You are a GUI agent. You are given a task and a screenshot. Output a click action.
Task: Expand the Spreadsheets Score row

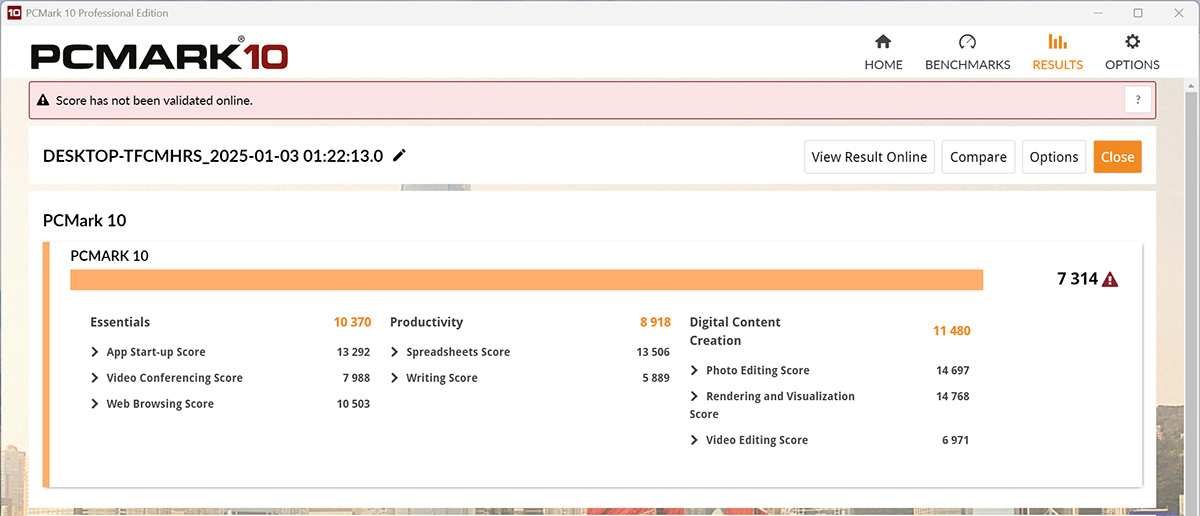[x=394, y=352]
